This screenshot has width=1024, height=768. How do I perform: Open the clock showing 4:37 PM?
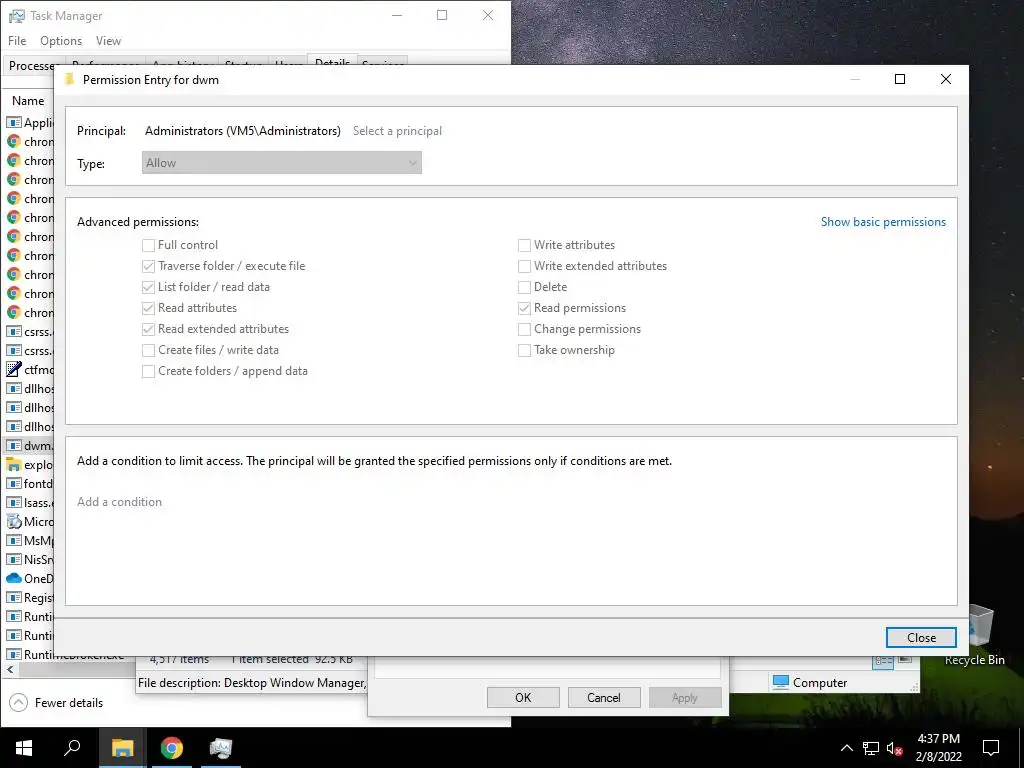pyautogui.click(x=938, y=748)
